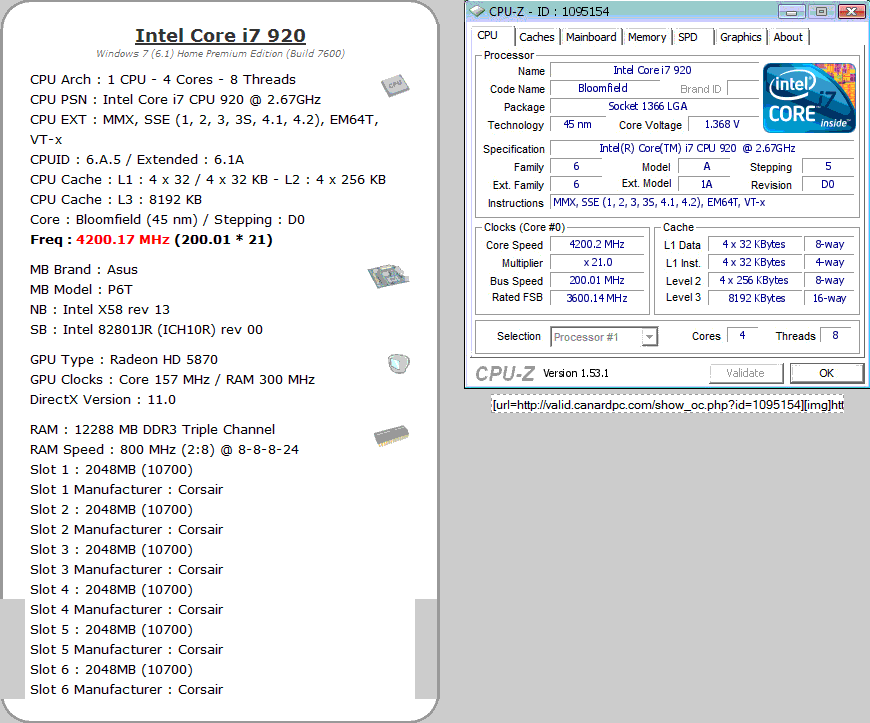Click the L1 Inst. 4-way value
Viewport: 870px width, 723px height.
coord(829,262)
